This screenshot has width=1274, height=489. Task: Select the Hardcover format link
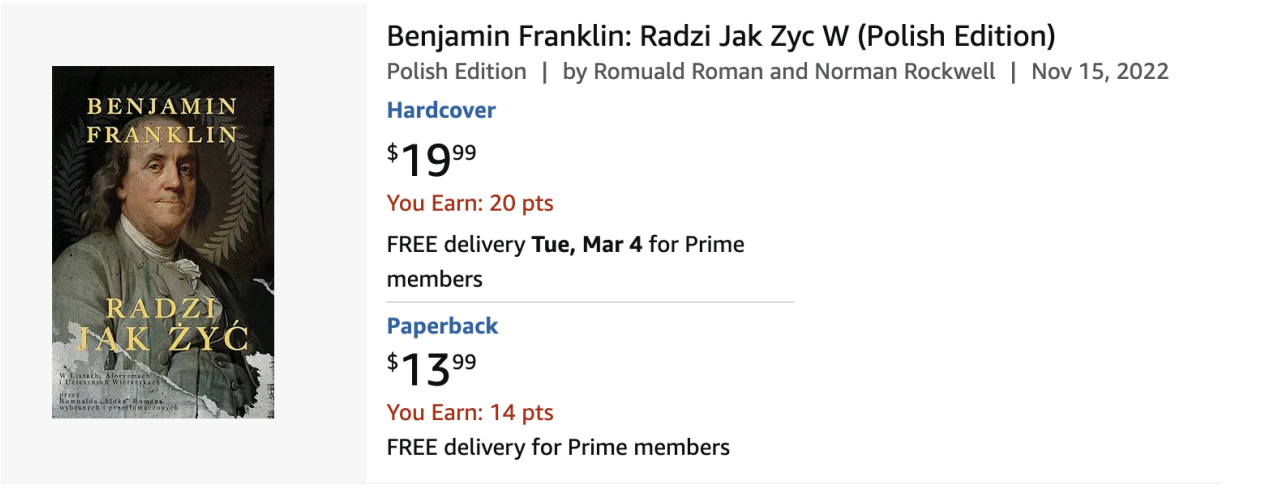pyautogui.click(x=441, y=110)
